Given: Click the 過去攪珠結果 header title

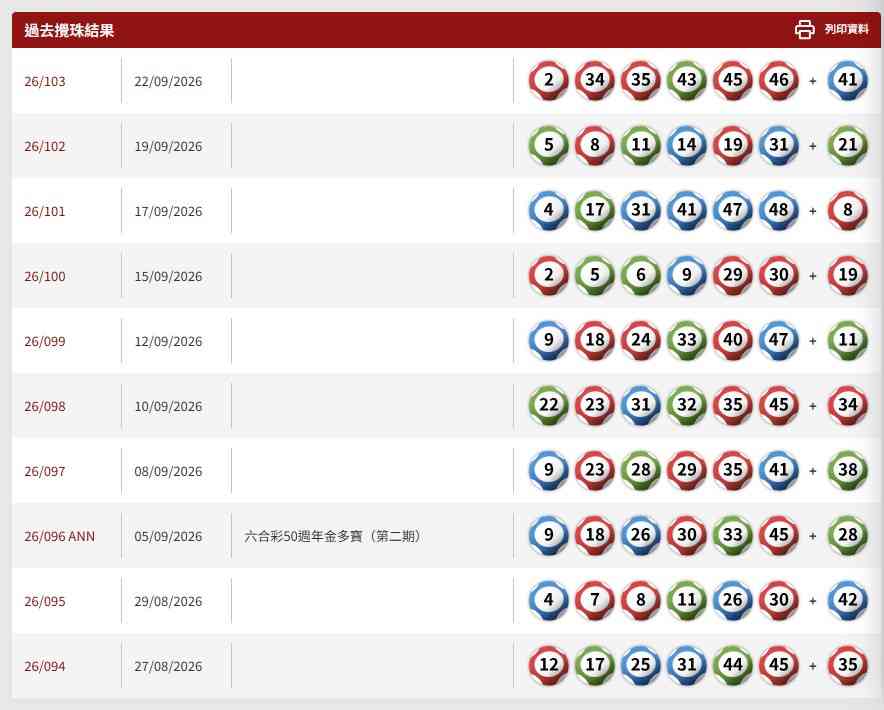Looking at the screenshot, I should pyautogui.click(x=69, y=30).
